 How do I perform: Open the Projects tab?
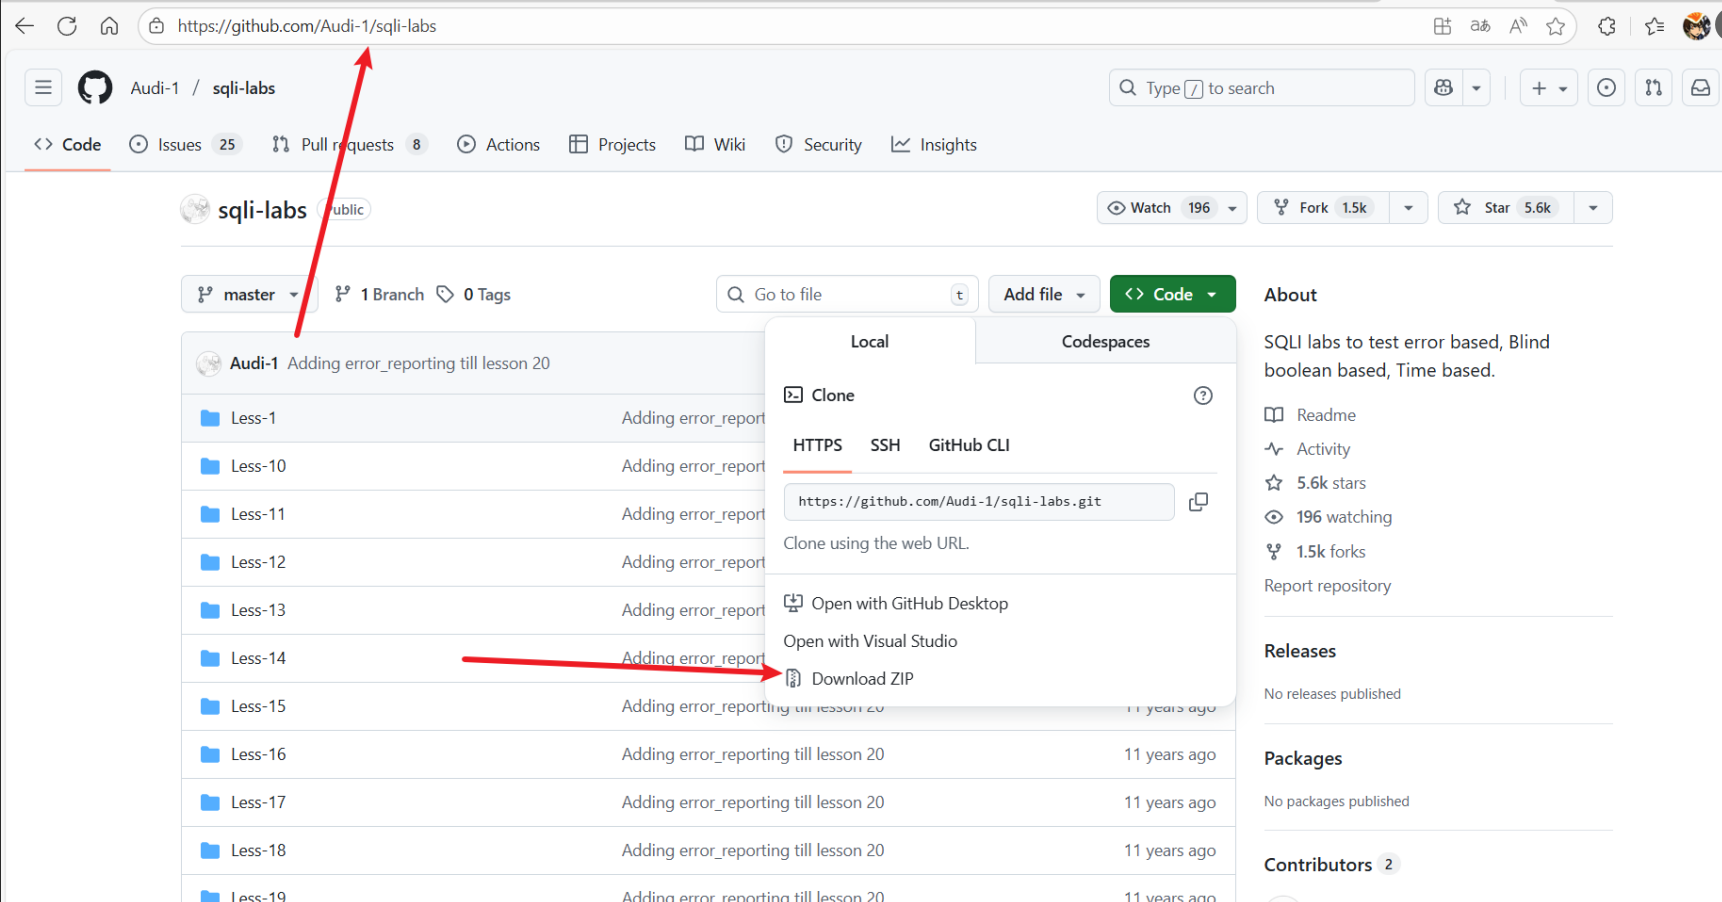click(x=612, y=145)
